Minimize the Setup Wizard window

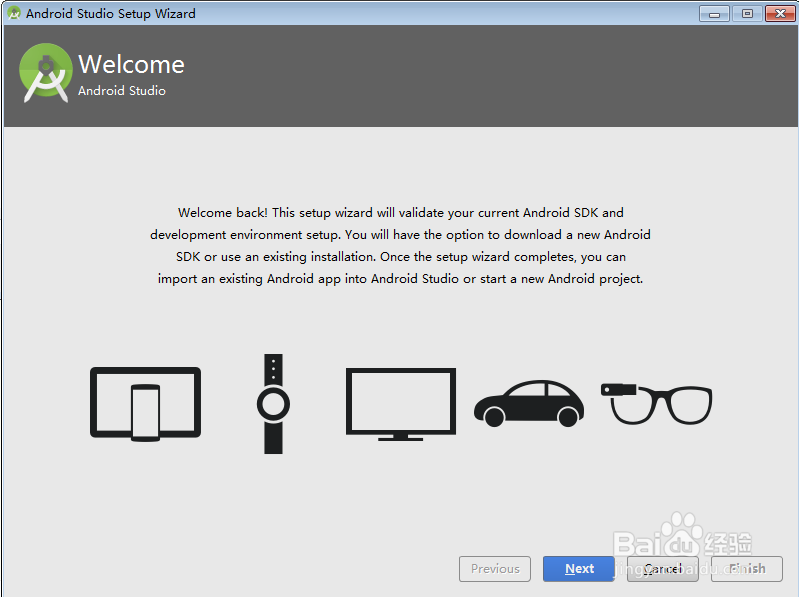714,14
